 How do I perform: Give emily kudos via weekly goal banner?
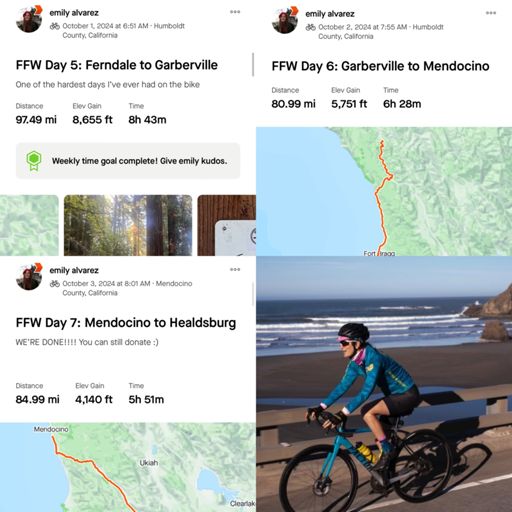coord(128,161)
